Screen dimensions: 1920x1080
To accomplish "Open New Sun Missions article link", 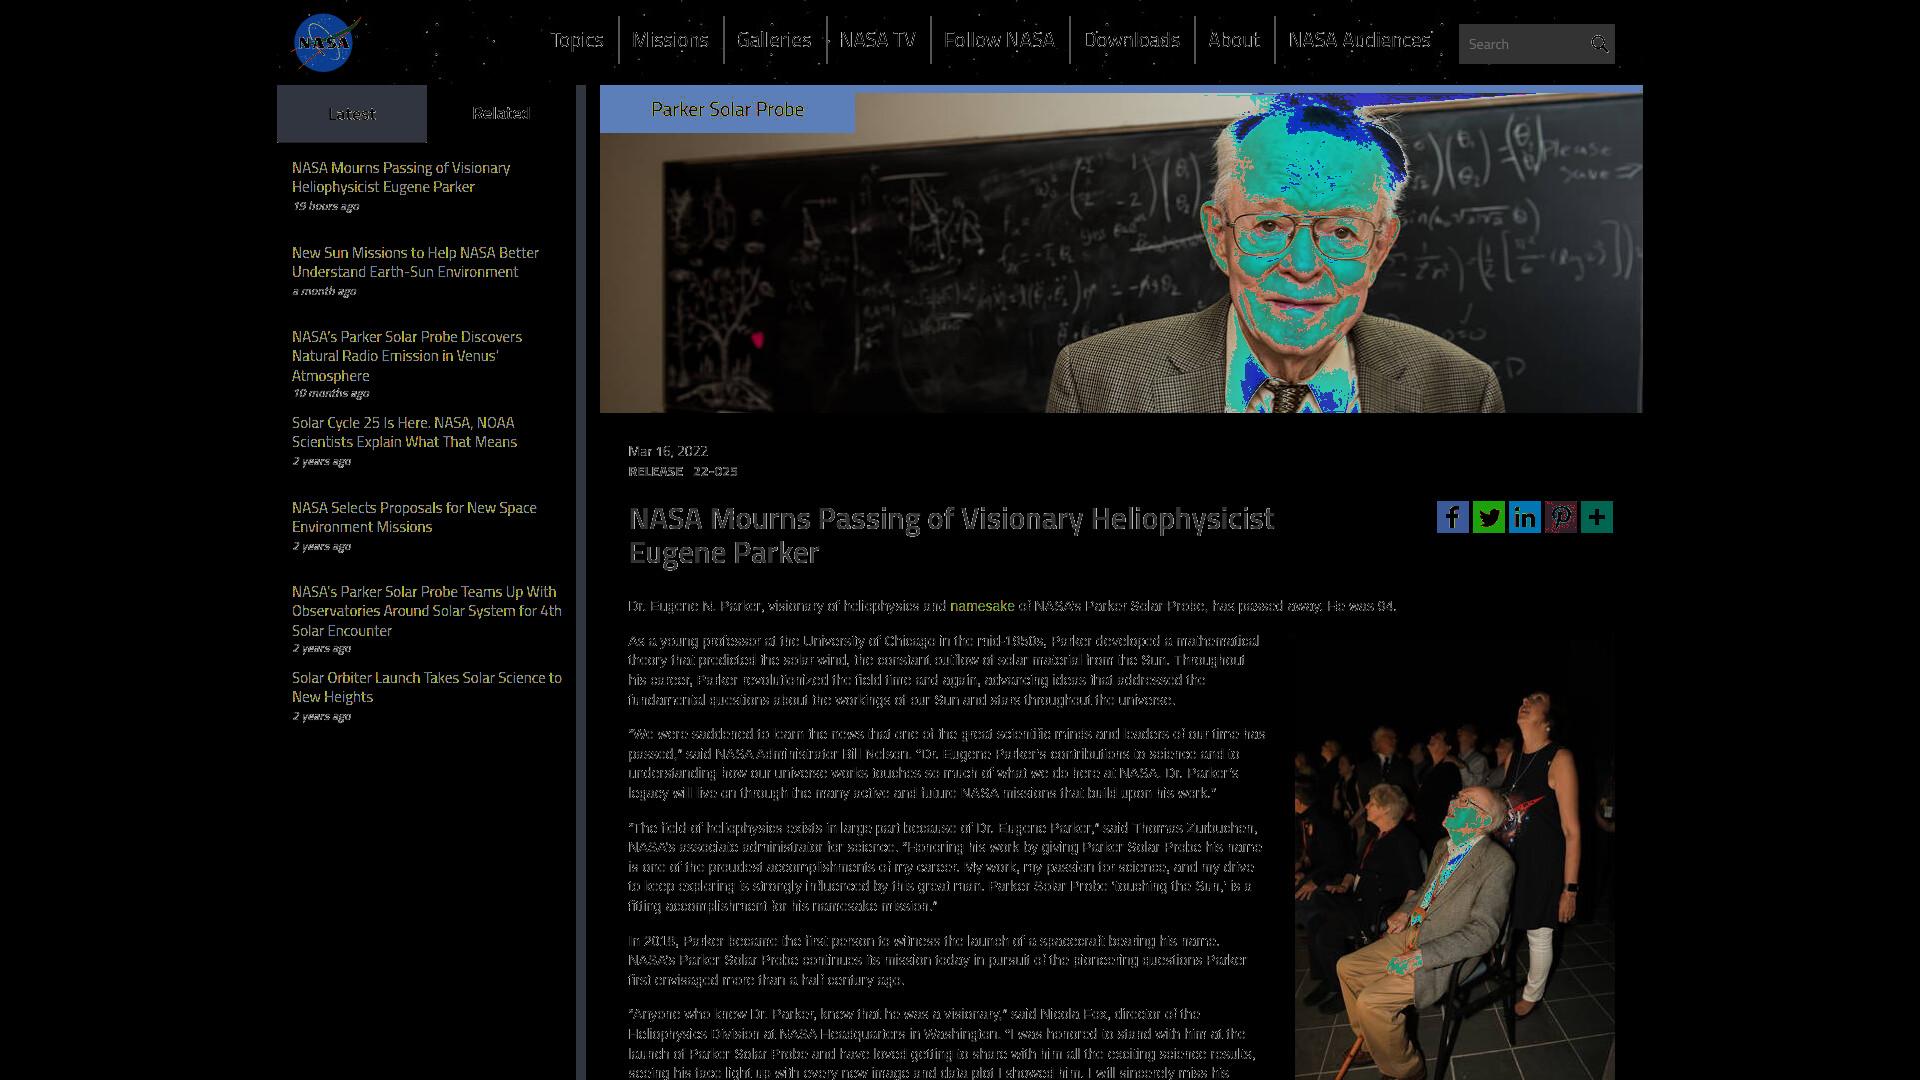I will click(415, 262).
